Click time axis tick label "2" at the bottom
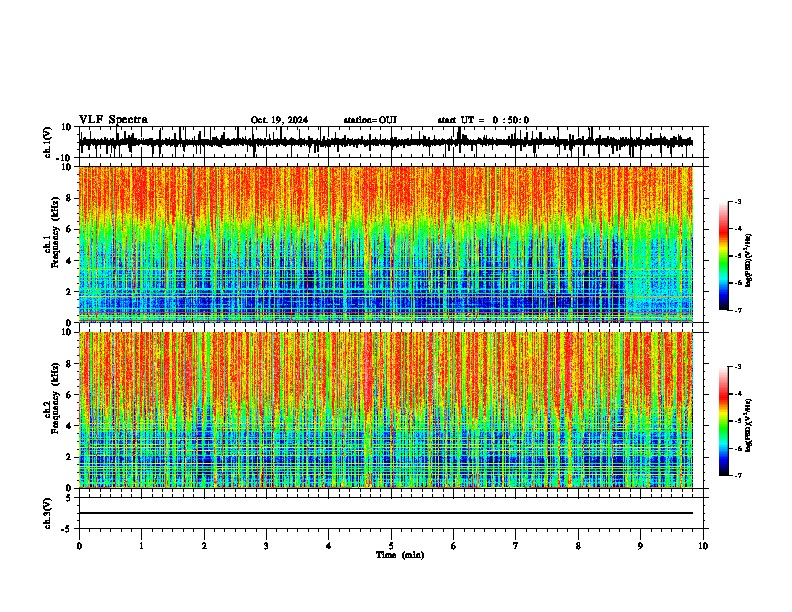Screen dimensions: 792x612 204,546
